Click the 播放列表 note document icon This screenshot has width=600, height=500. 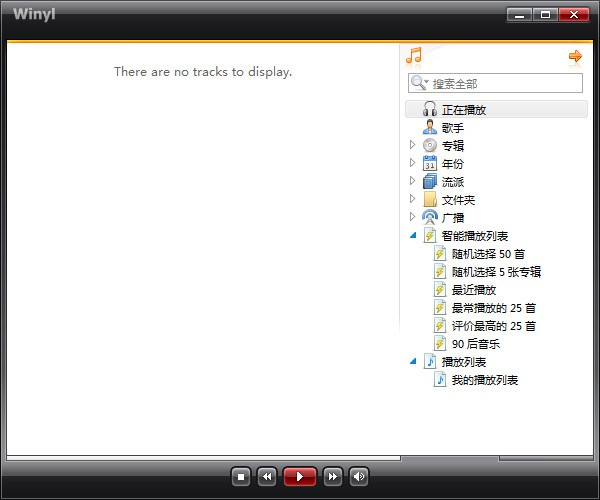[x=430, y=362]
